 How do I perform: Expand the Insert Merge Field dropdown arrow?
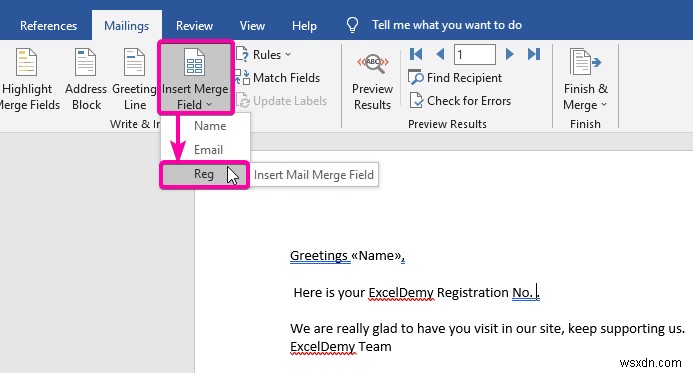[209, 105]
